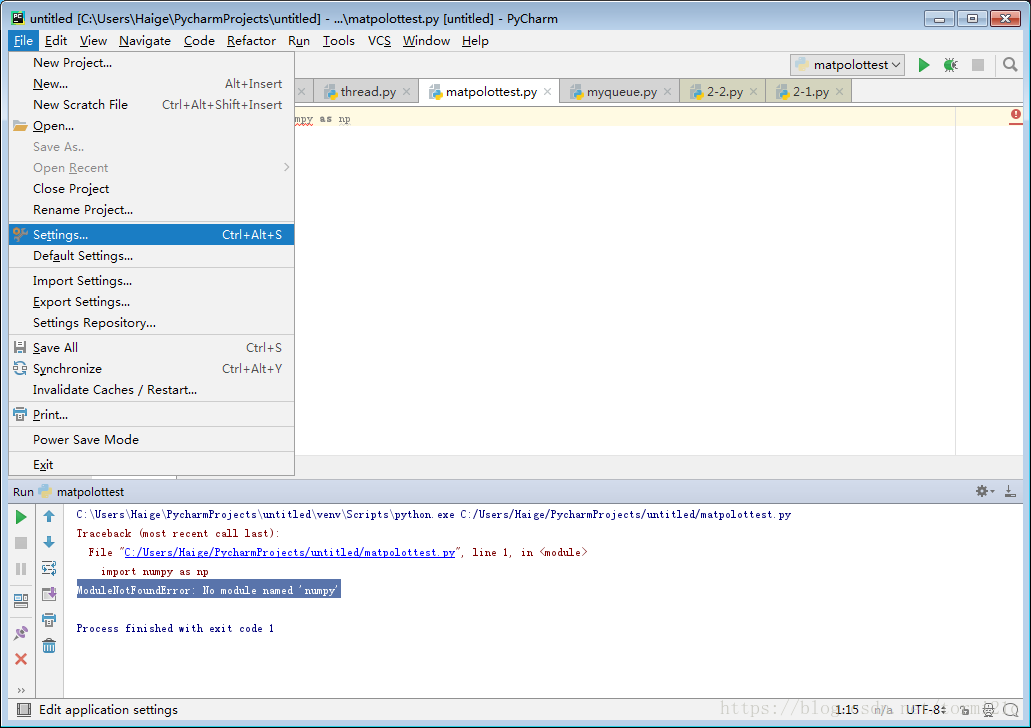Start debugging with the bug icon
The height and width of the screenshot is (728, 1031).
click(950, 64)
